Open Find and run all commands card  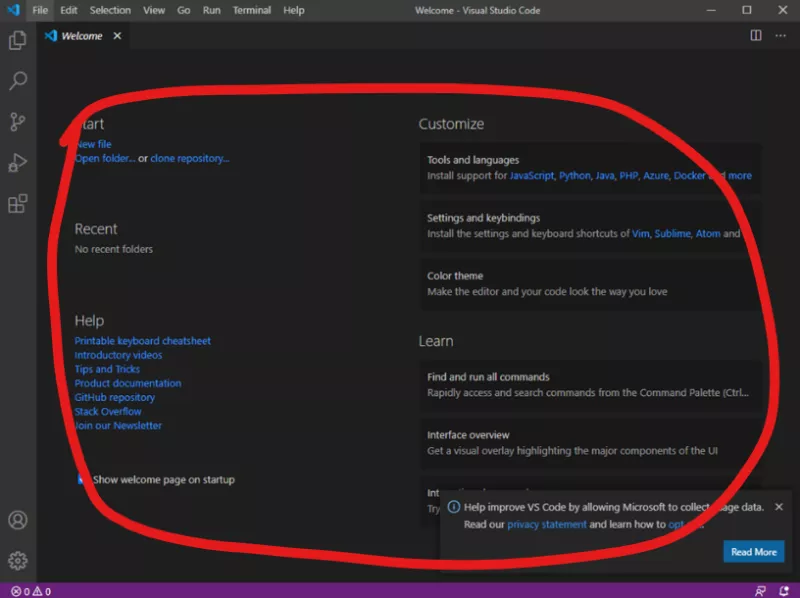590,385
